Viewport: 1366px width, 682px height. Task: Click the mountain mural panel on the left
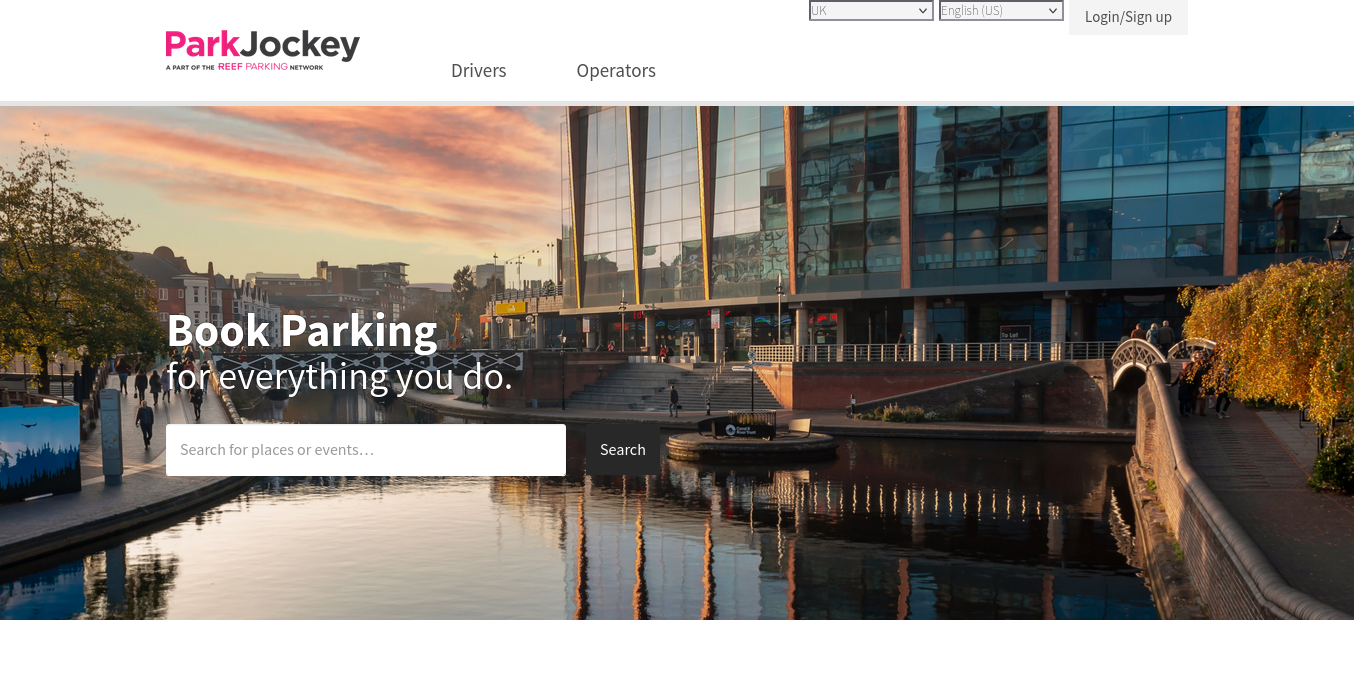tap(38, 452)
